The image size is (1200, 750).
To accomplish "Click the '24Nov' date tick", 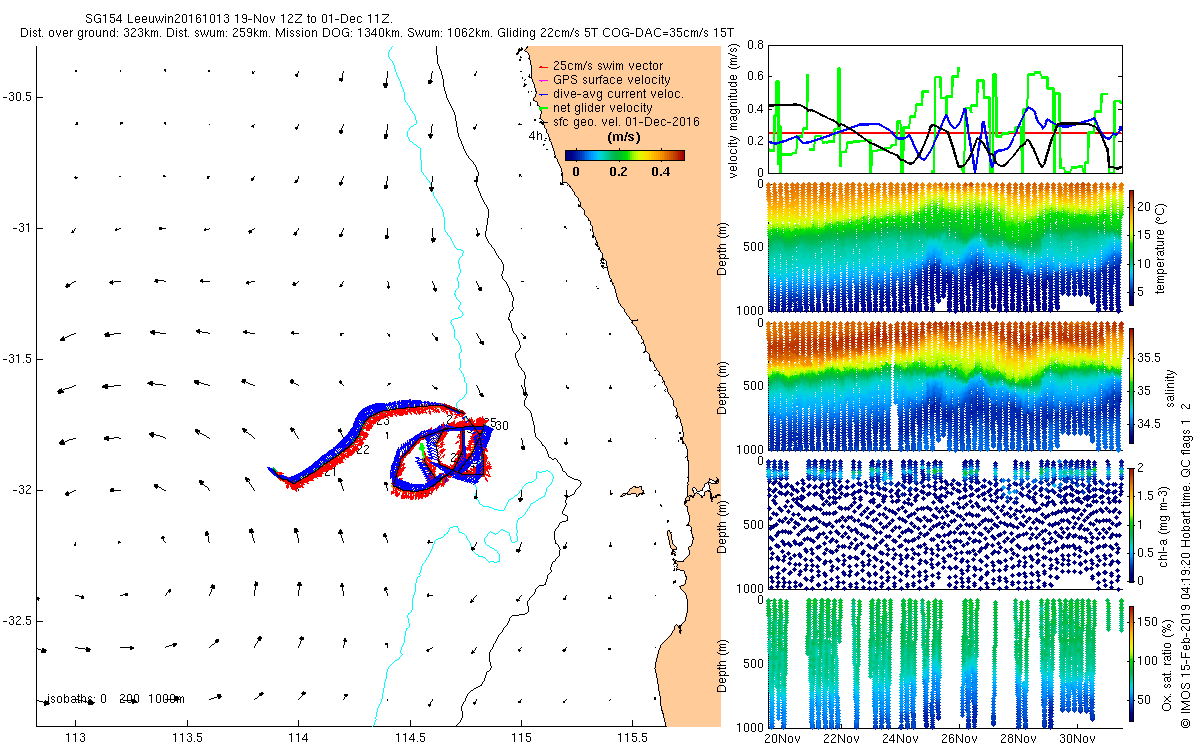I will [900, 739].
